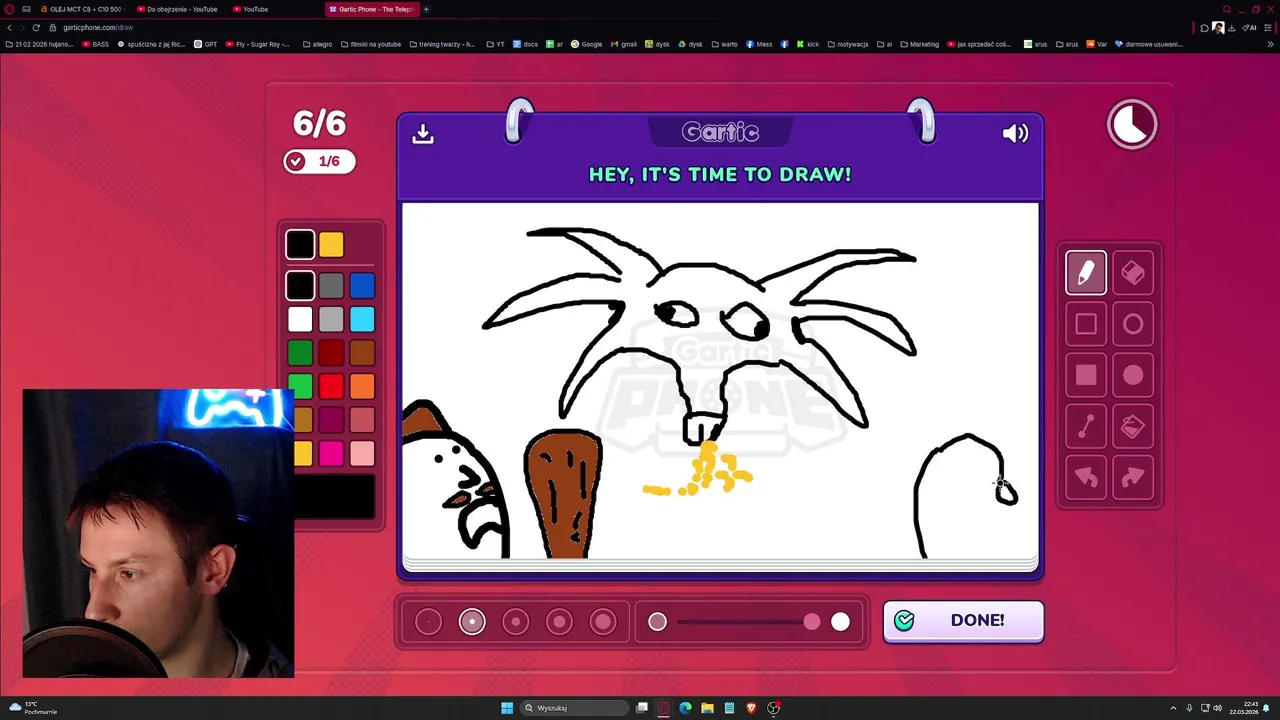Switch to the OLEJ MCT CS browser tab
The image size is (1280, 720).
click(x=85, y=9)
